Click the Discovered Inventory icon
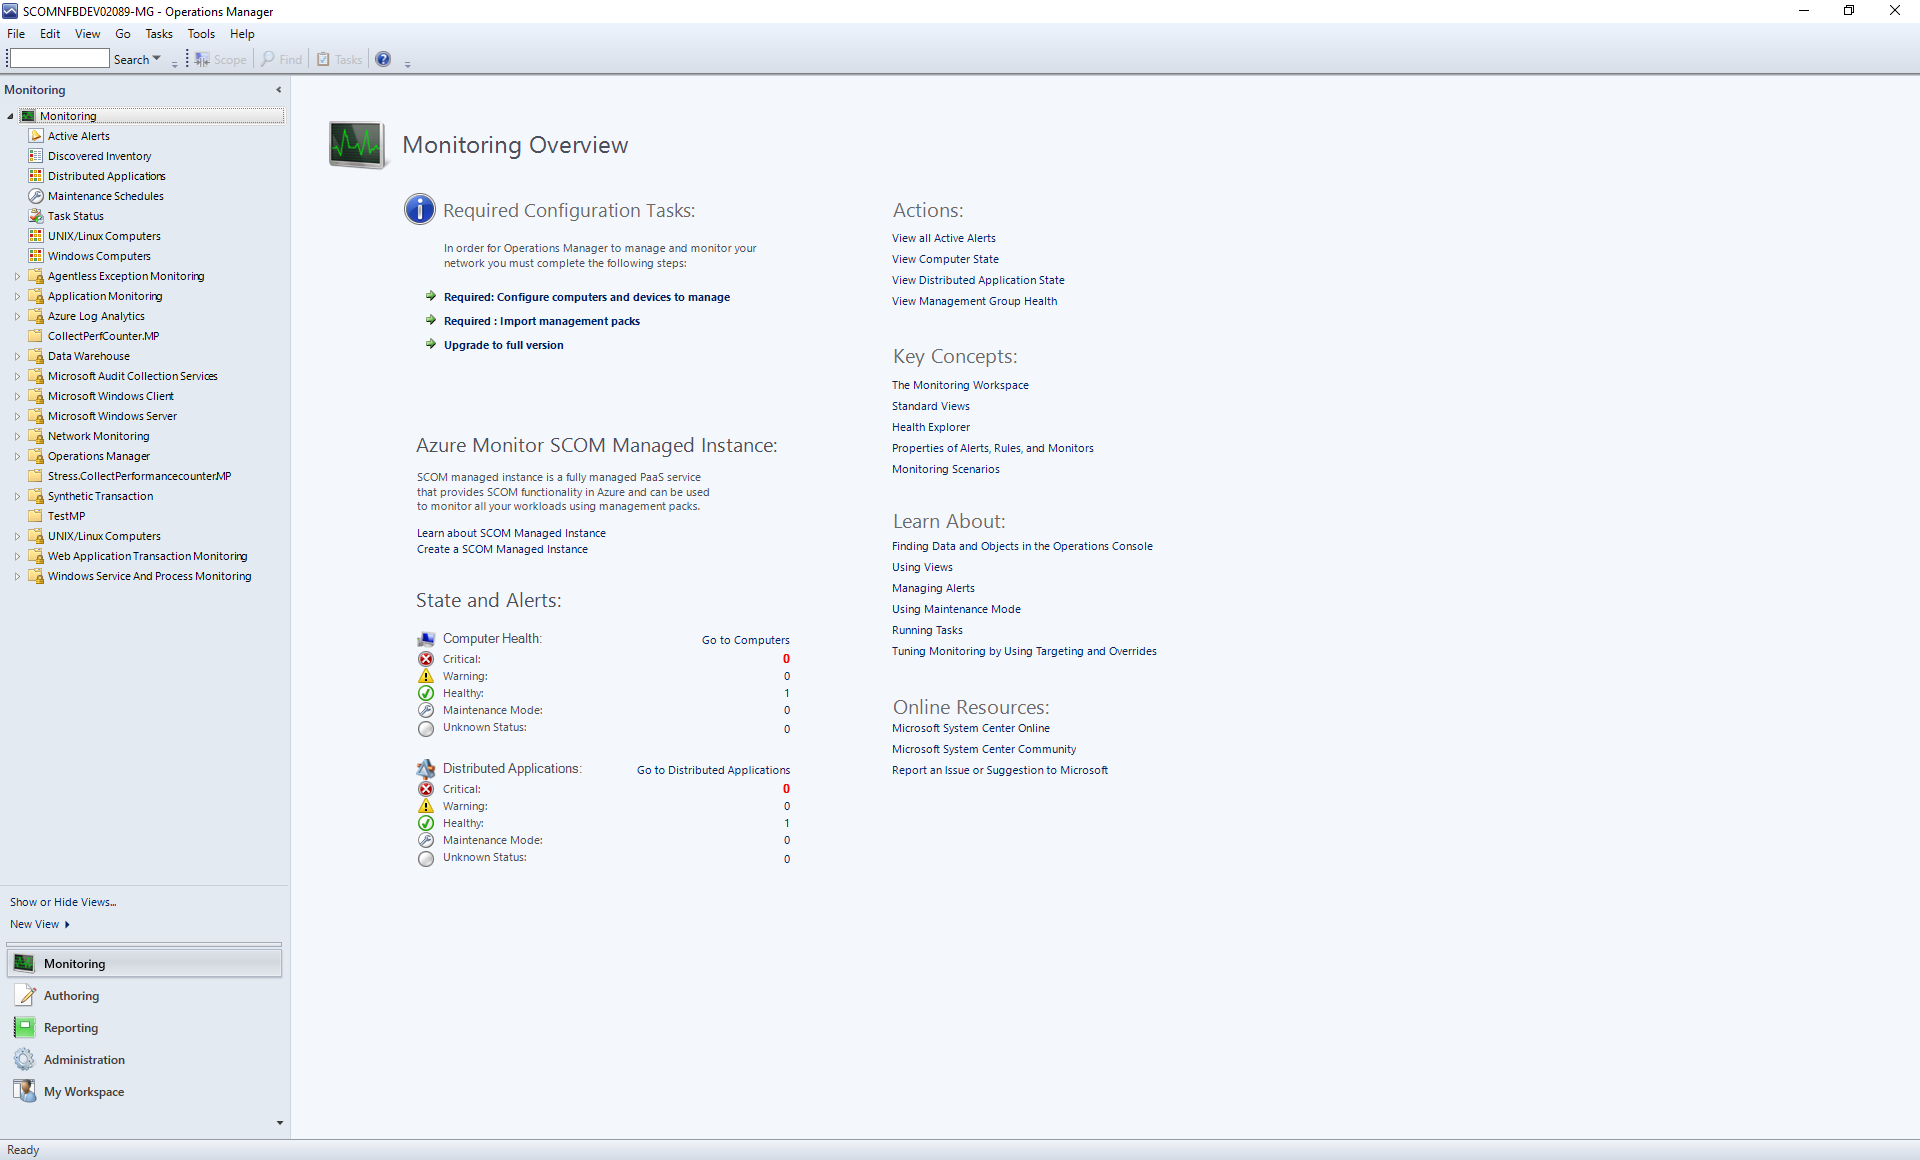Screen dimensions: 1920x1160 (x=37, y=155)
